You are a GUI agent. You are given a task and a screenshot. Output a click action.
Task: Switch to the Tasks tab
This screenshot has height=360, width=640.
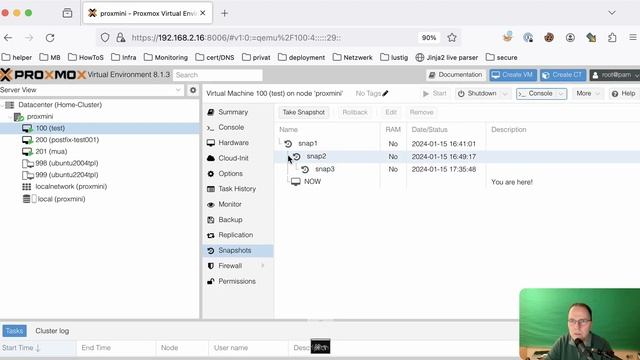point(14,331)
